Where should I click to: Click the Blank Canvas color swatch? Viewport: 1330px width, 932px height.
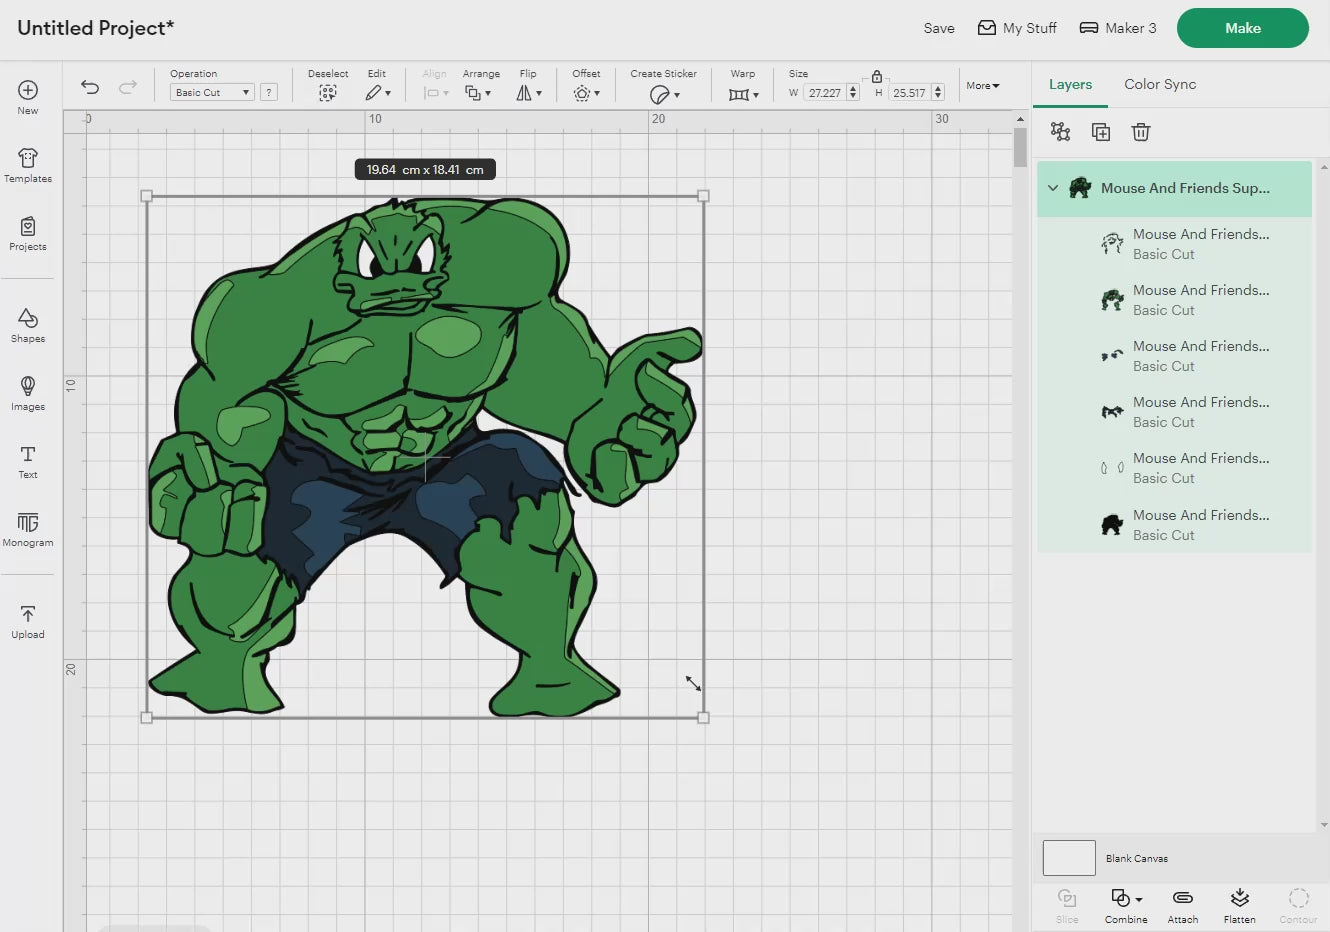point(1069,858)
